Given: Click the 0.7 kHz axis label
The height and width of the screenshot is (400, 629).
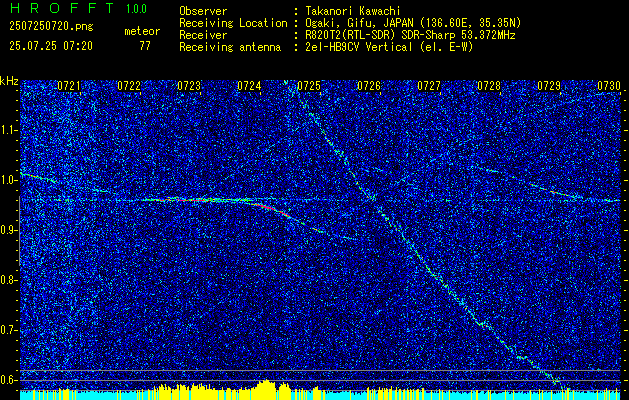Looking at the screenshot, I should click(8, 330).
